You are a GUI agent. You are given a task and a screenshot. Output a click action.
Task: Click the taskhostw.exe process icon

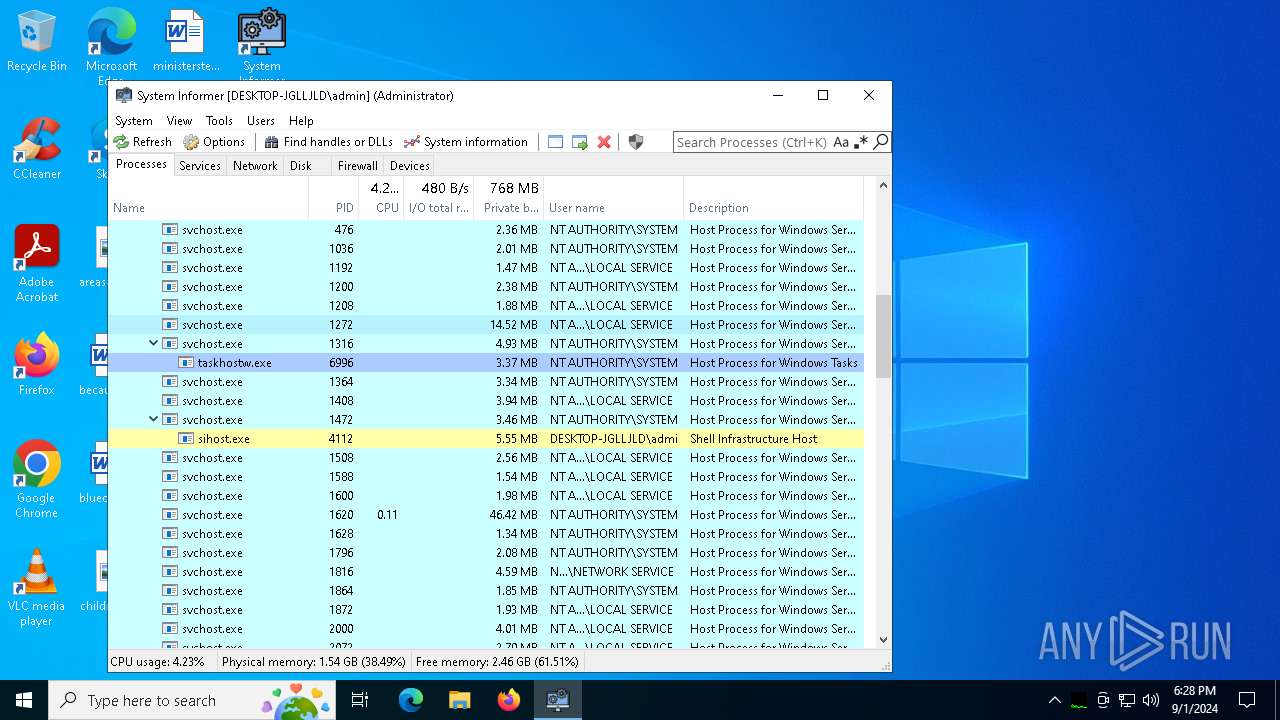(186, 363)
